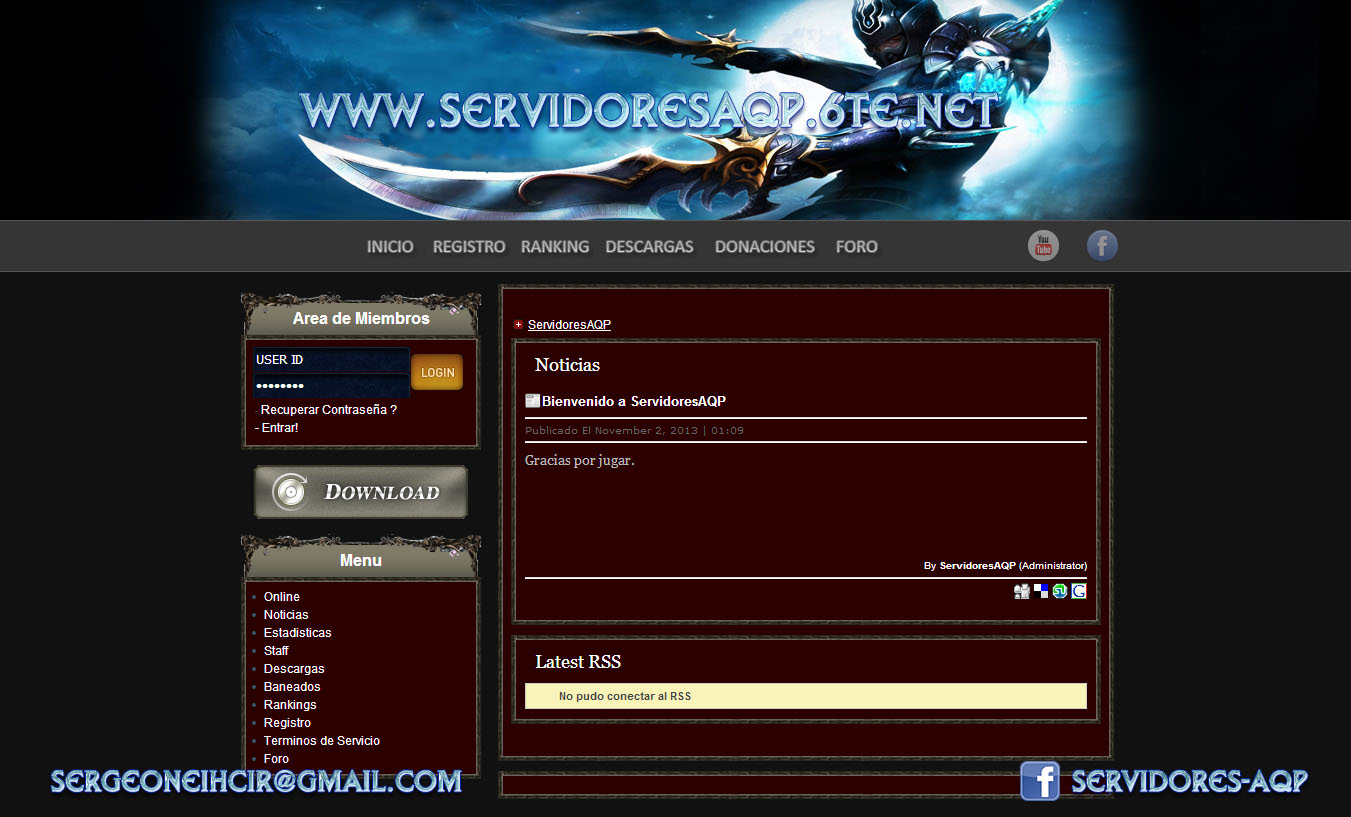Open Descargas in the side menu
This screenshot has width=1351, height=817.
point(294,669)
